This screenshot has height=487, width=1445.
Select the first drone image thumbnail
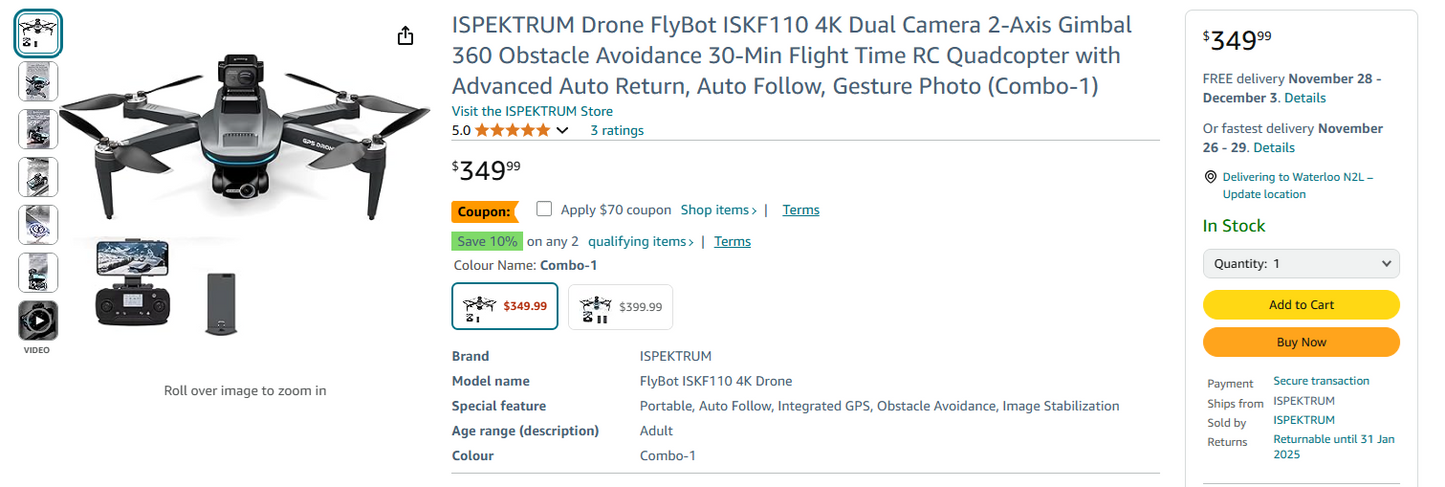(x=38, y=33)
